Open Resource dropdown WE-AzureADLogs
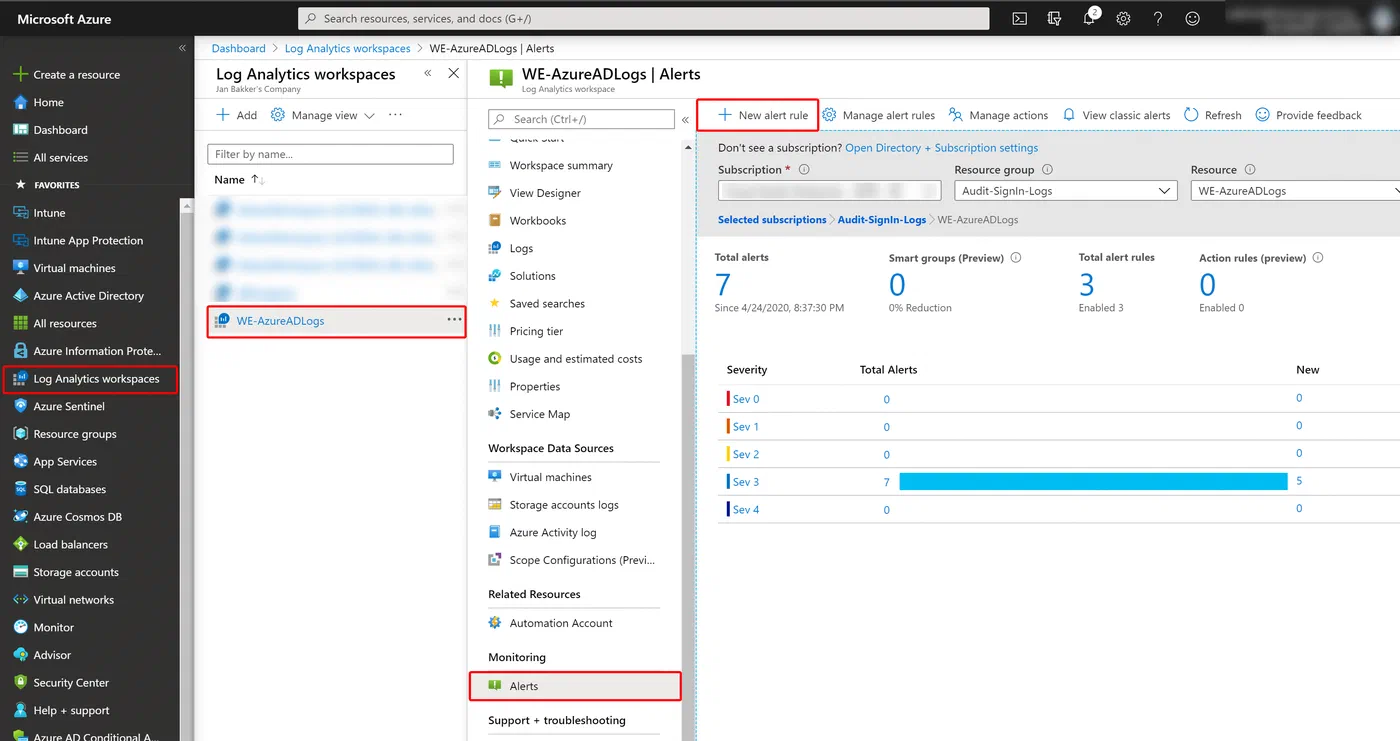Image resolution: width=1400 pixels, height=741 pixels. pos(1295,191)
